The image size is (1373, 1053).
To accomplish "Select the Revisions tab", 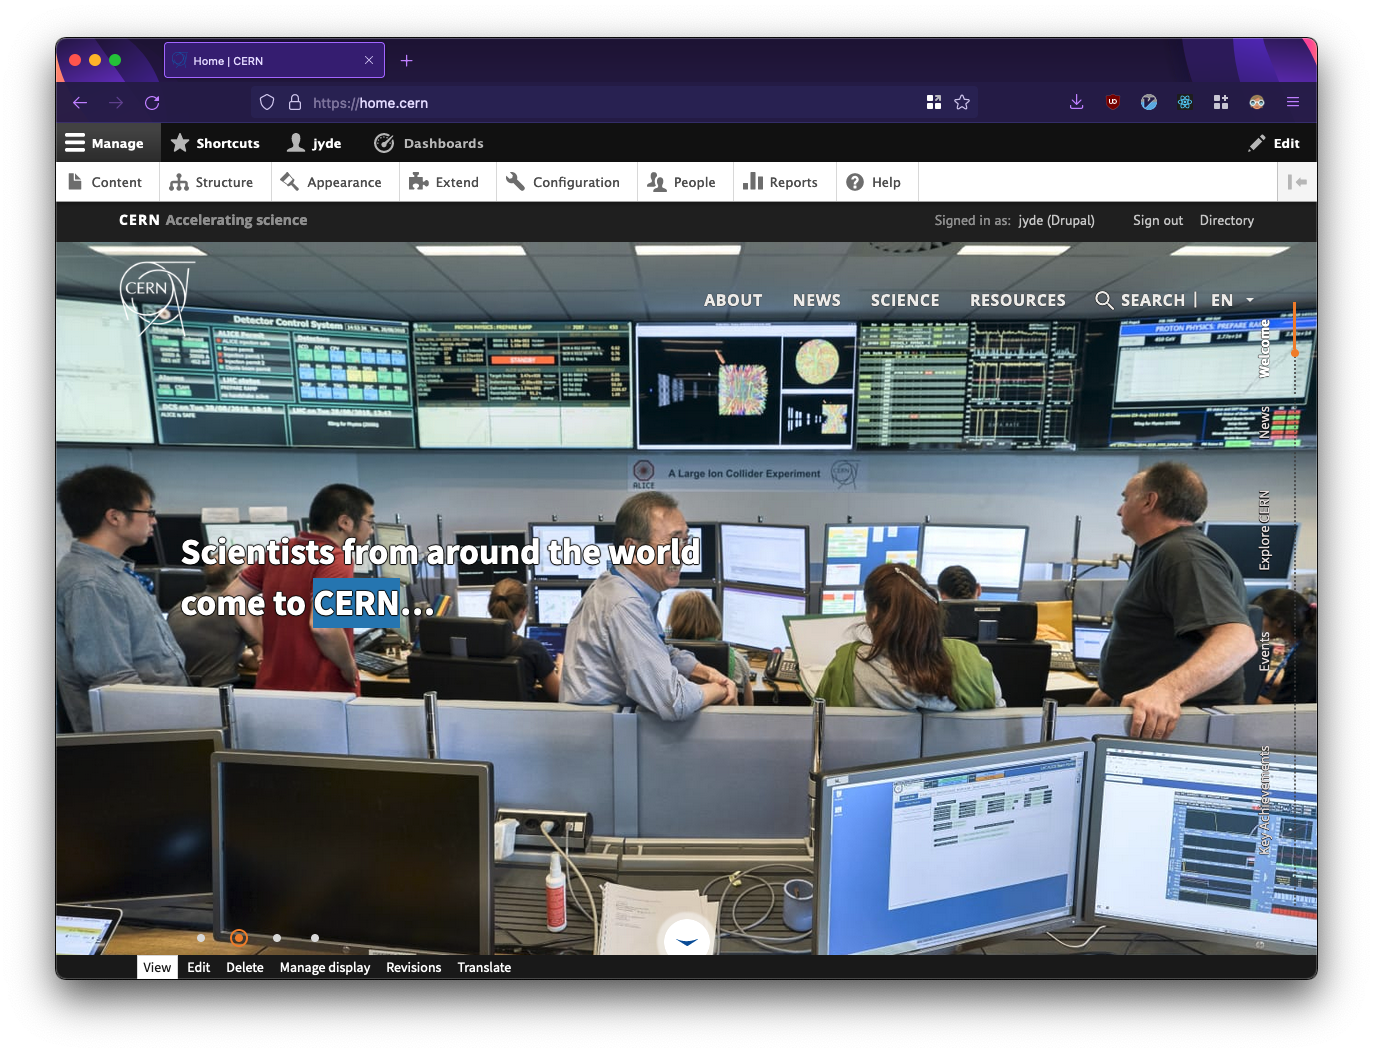I will pos(414,967).
